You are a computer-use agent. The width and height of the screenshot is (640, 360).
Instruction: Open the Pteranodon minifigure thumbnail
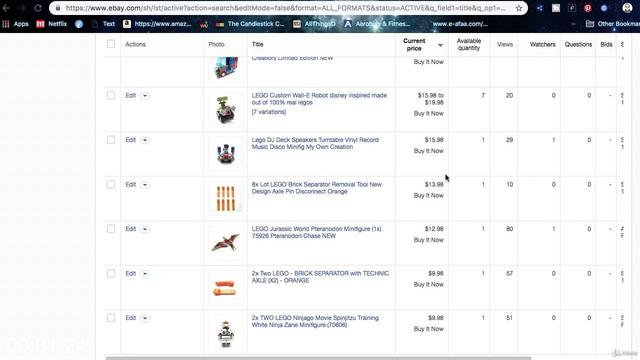pos(225,243)
